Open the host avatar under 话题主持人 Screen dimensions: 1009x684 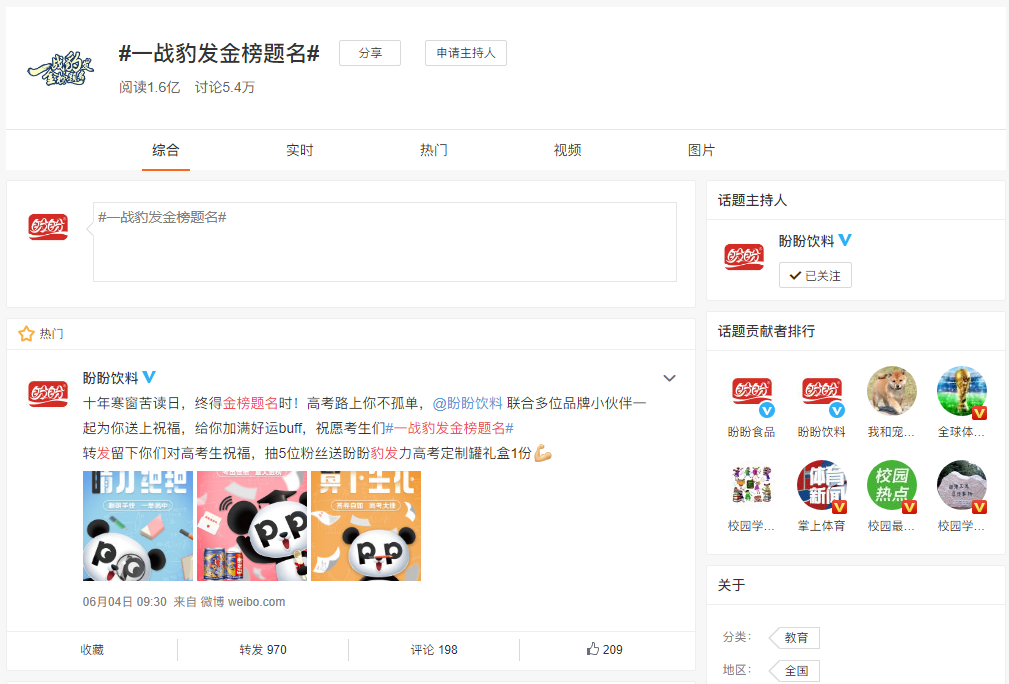[x=744, y=256]
